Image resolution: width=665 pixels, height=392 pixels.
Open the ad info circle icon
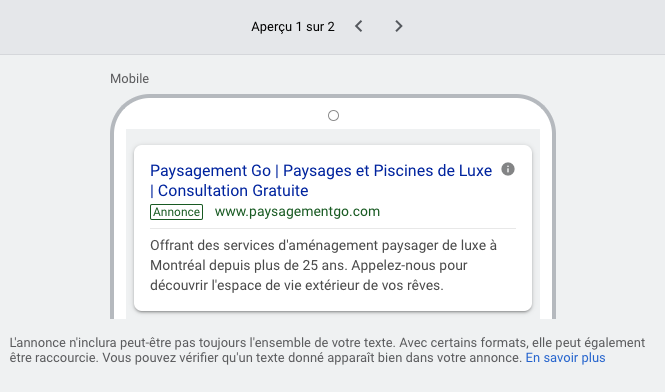tap(508, 169)
